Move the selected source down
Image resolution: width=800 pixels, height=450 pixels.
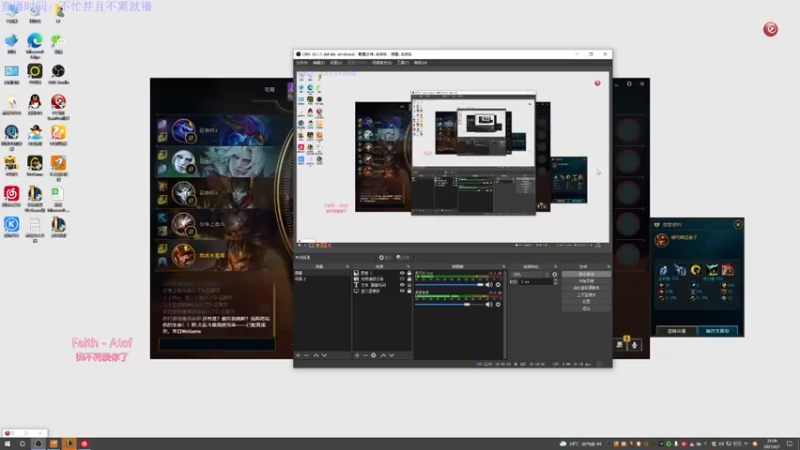click(x=392, y=355)
